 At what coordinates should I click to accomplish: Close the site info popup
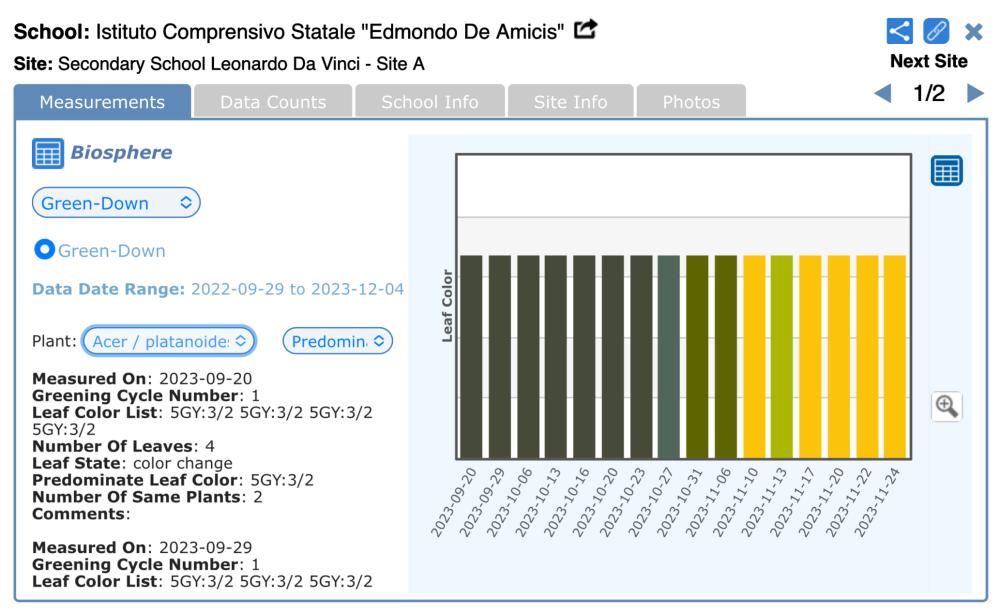click(x=973, y=31)
